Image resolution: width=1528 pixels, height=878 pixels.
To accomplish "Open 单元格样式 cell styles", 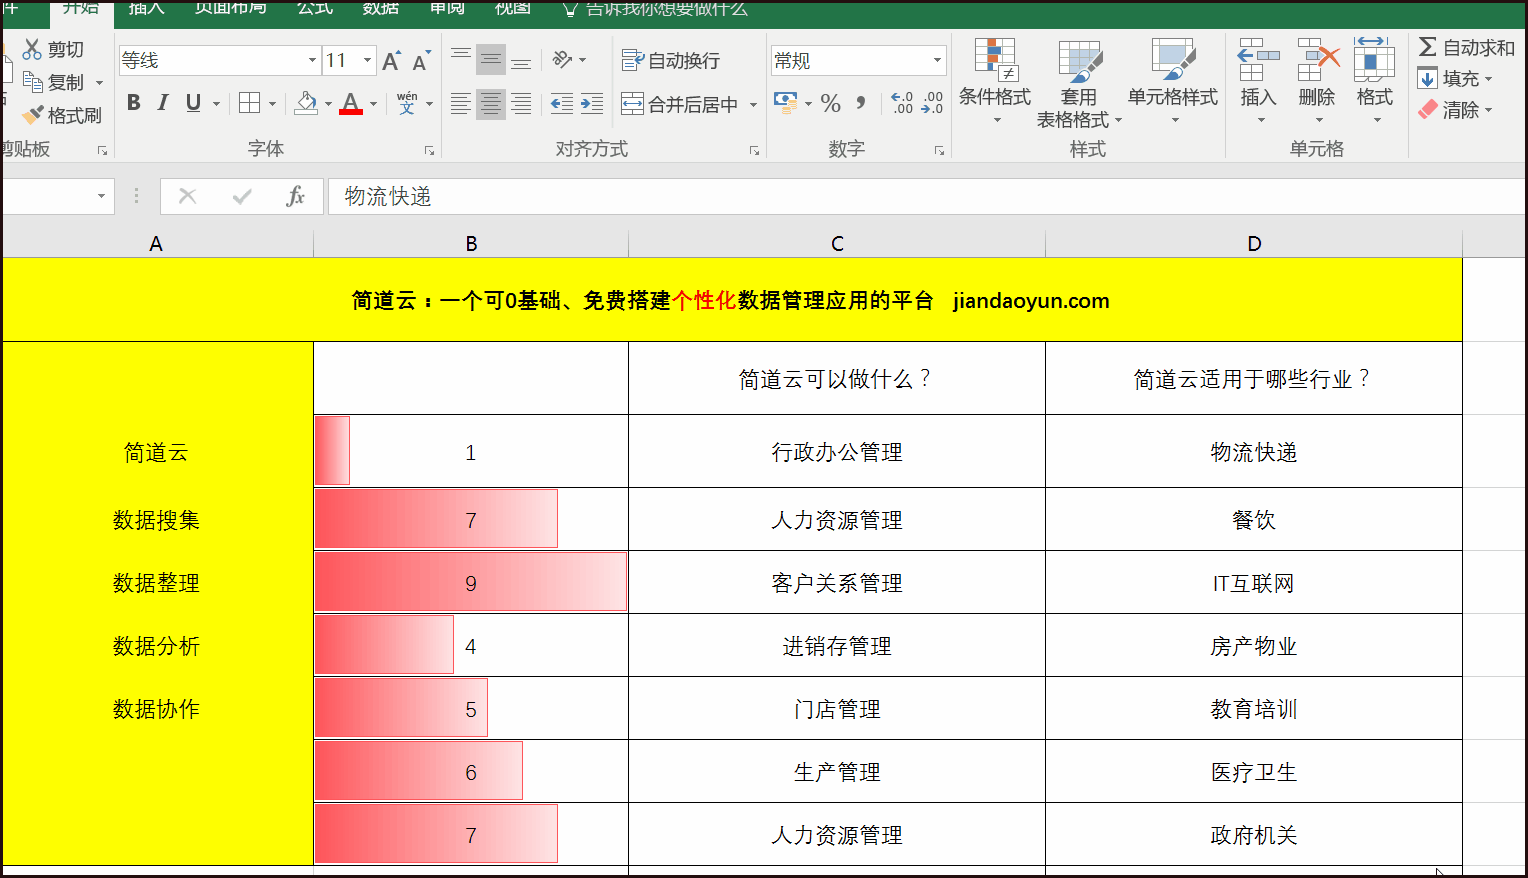I will (x=1173, y=82).
